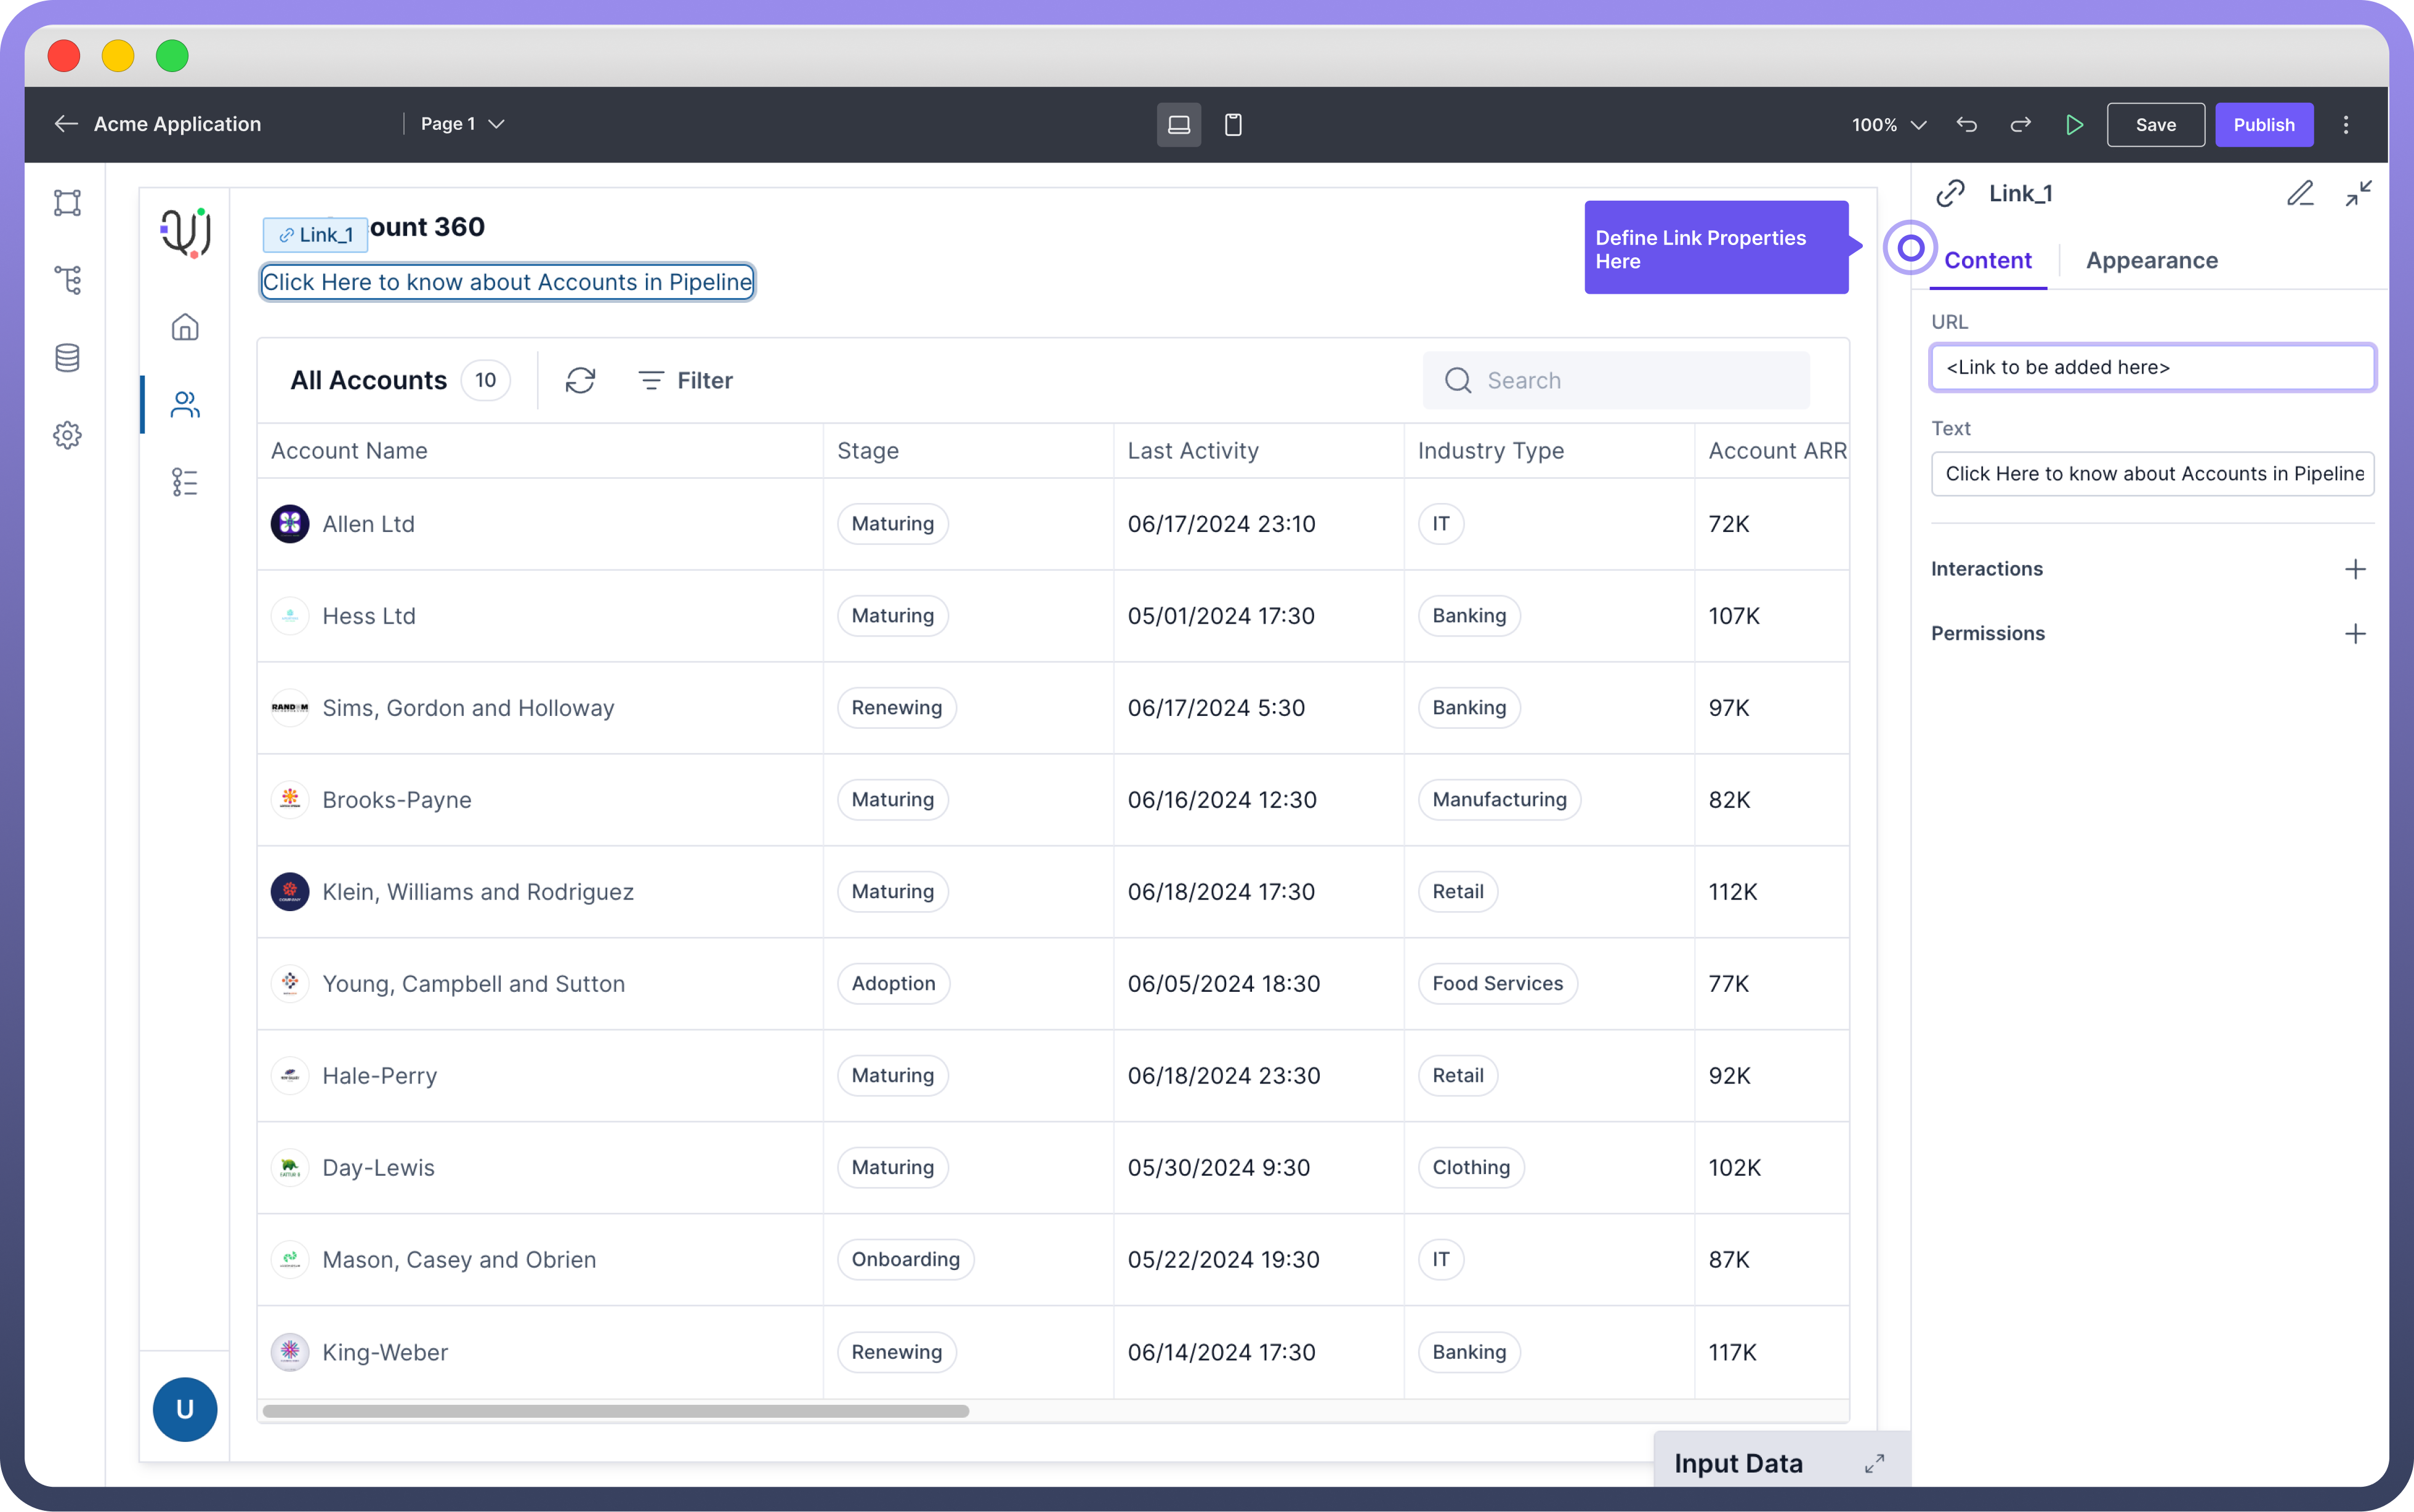Expand the Input Data panel

click(x=1874, y=1463)
